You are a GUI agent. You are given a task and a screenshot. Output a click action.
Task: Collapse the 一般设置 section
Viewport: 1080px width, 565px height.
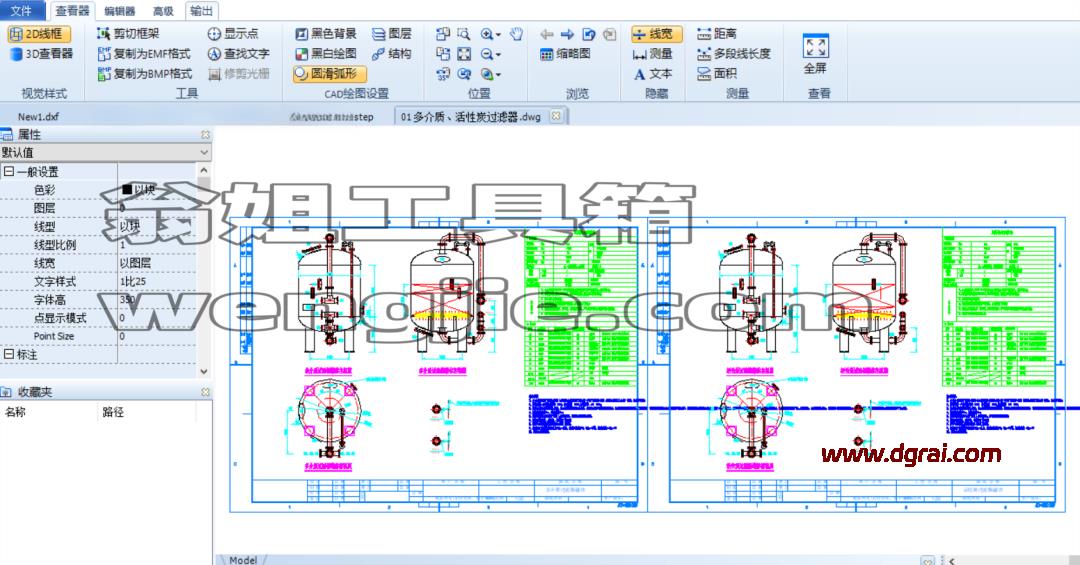9,172
